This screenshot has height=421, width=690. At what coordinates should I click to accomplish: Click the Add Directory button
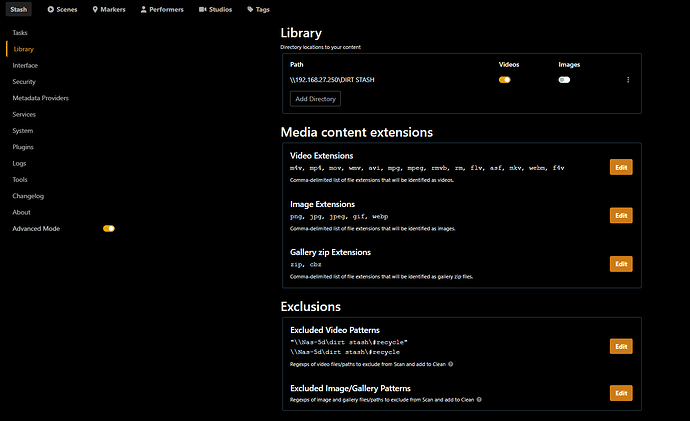[315, 99]
